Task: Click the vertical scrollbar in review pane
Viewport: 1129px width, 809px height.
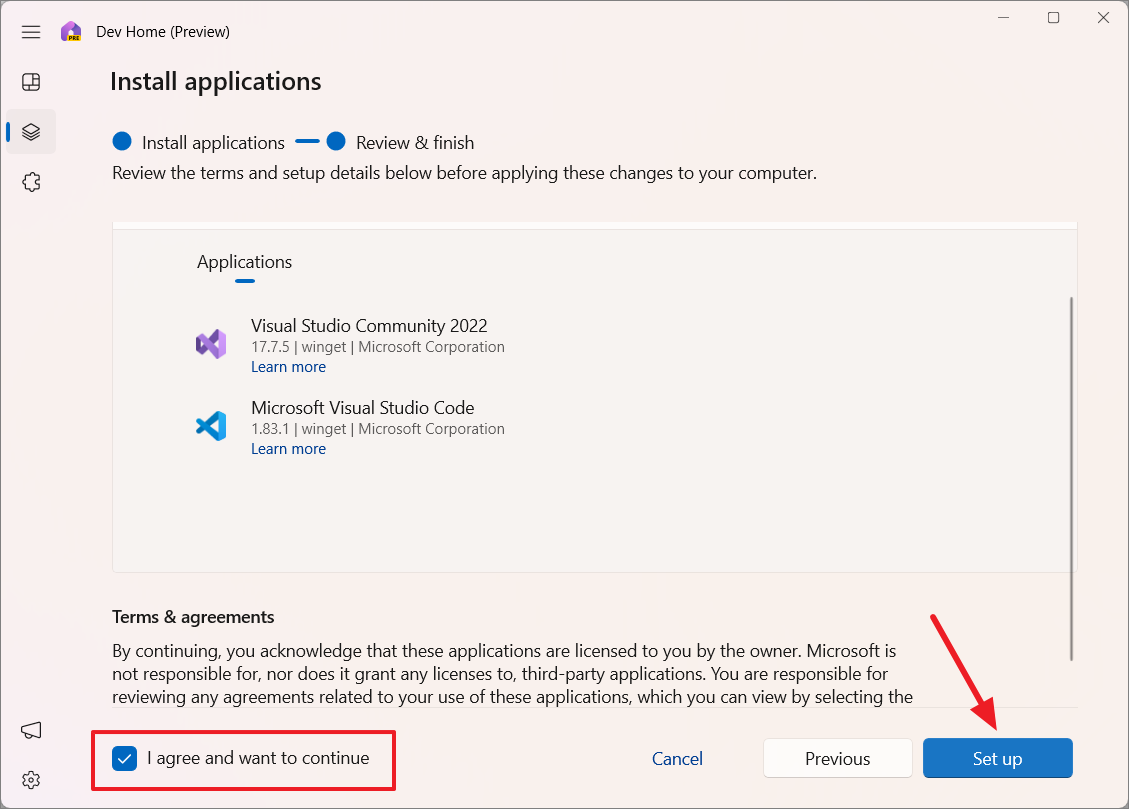Action: (x=1071, y=478)
